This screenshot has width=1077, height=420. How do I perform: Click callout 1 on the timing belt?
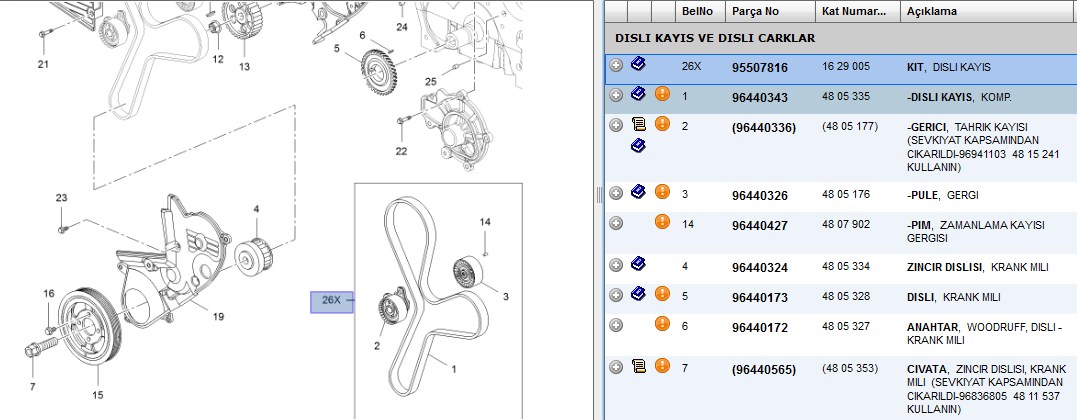click(x=454, y=369)
